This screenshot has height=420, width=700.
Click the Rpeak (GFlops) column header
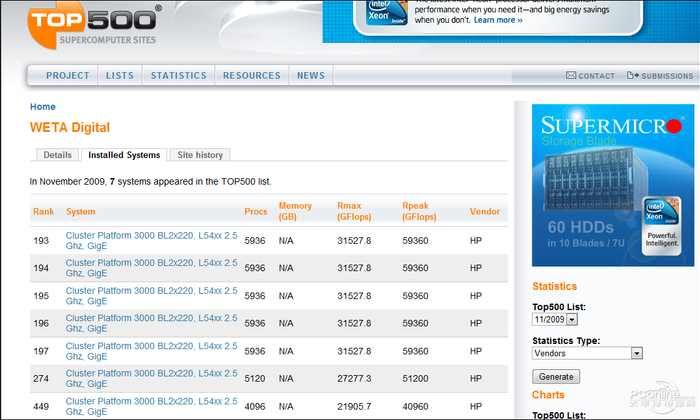click(x=419, y=211)
